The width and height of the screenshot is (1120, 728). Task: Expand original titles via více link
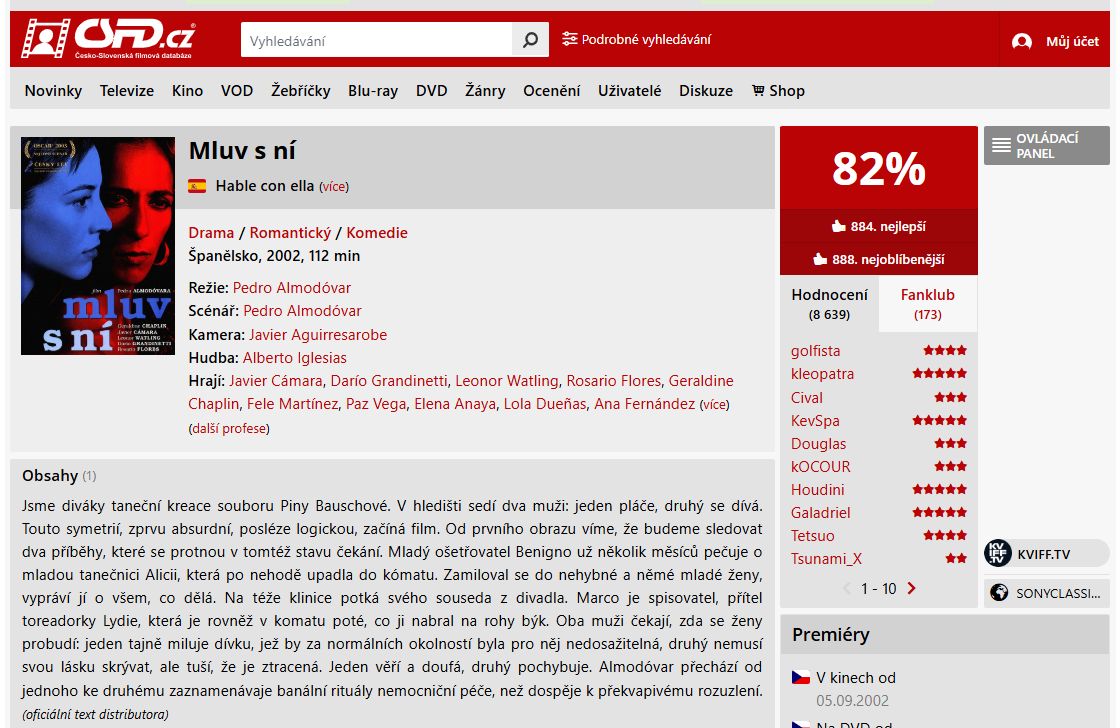pos(334,186)
